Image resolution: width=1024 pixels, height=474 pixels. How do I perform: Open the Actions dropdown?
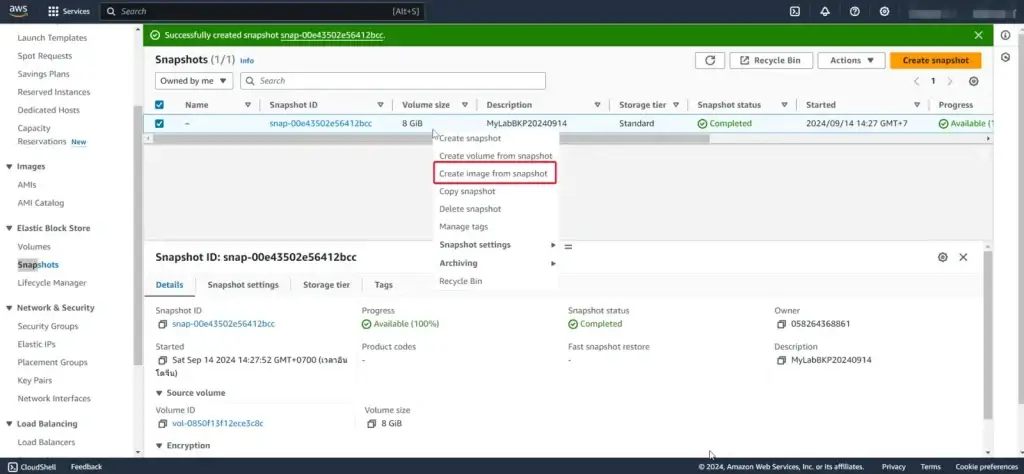point(852,60)
